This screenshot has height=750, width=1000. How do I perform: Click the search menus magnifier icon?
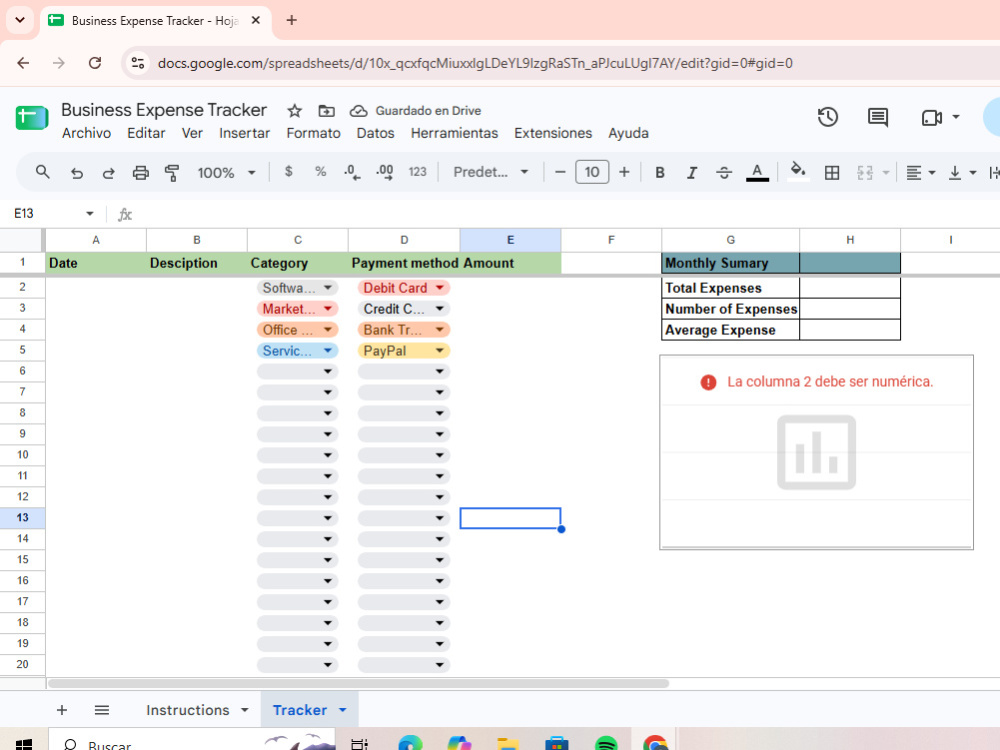pyautogui.click(x=43, y=172)
